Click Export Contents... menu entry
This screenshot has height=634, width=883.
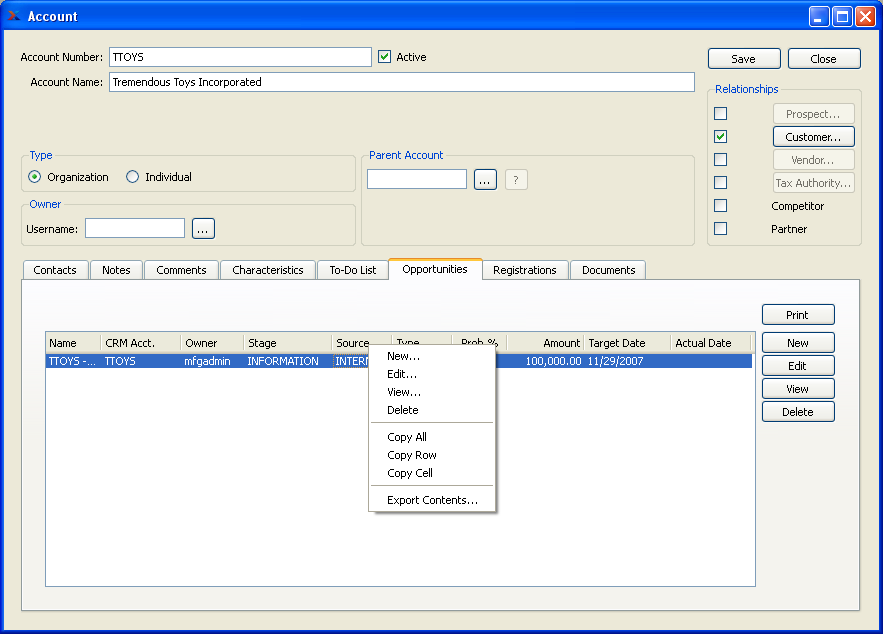tap(432, 500)
